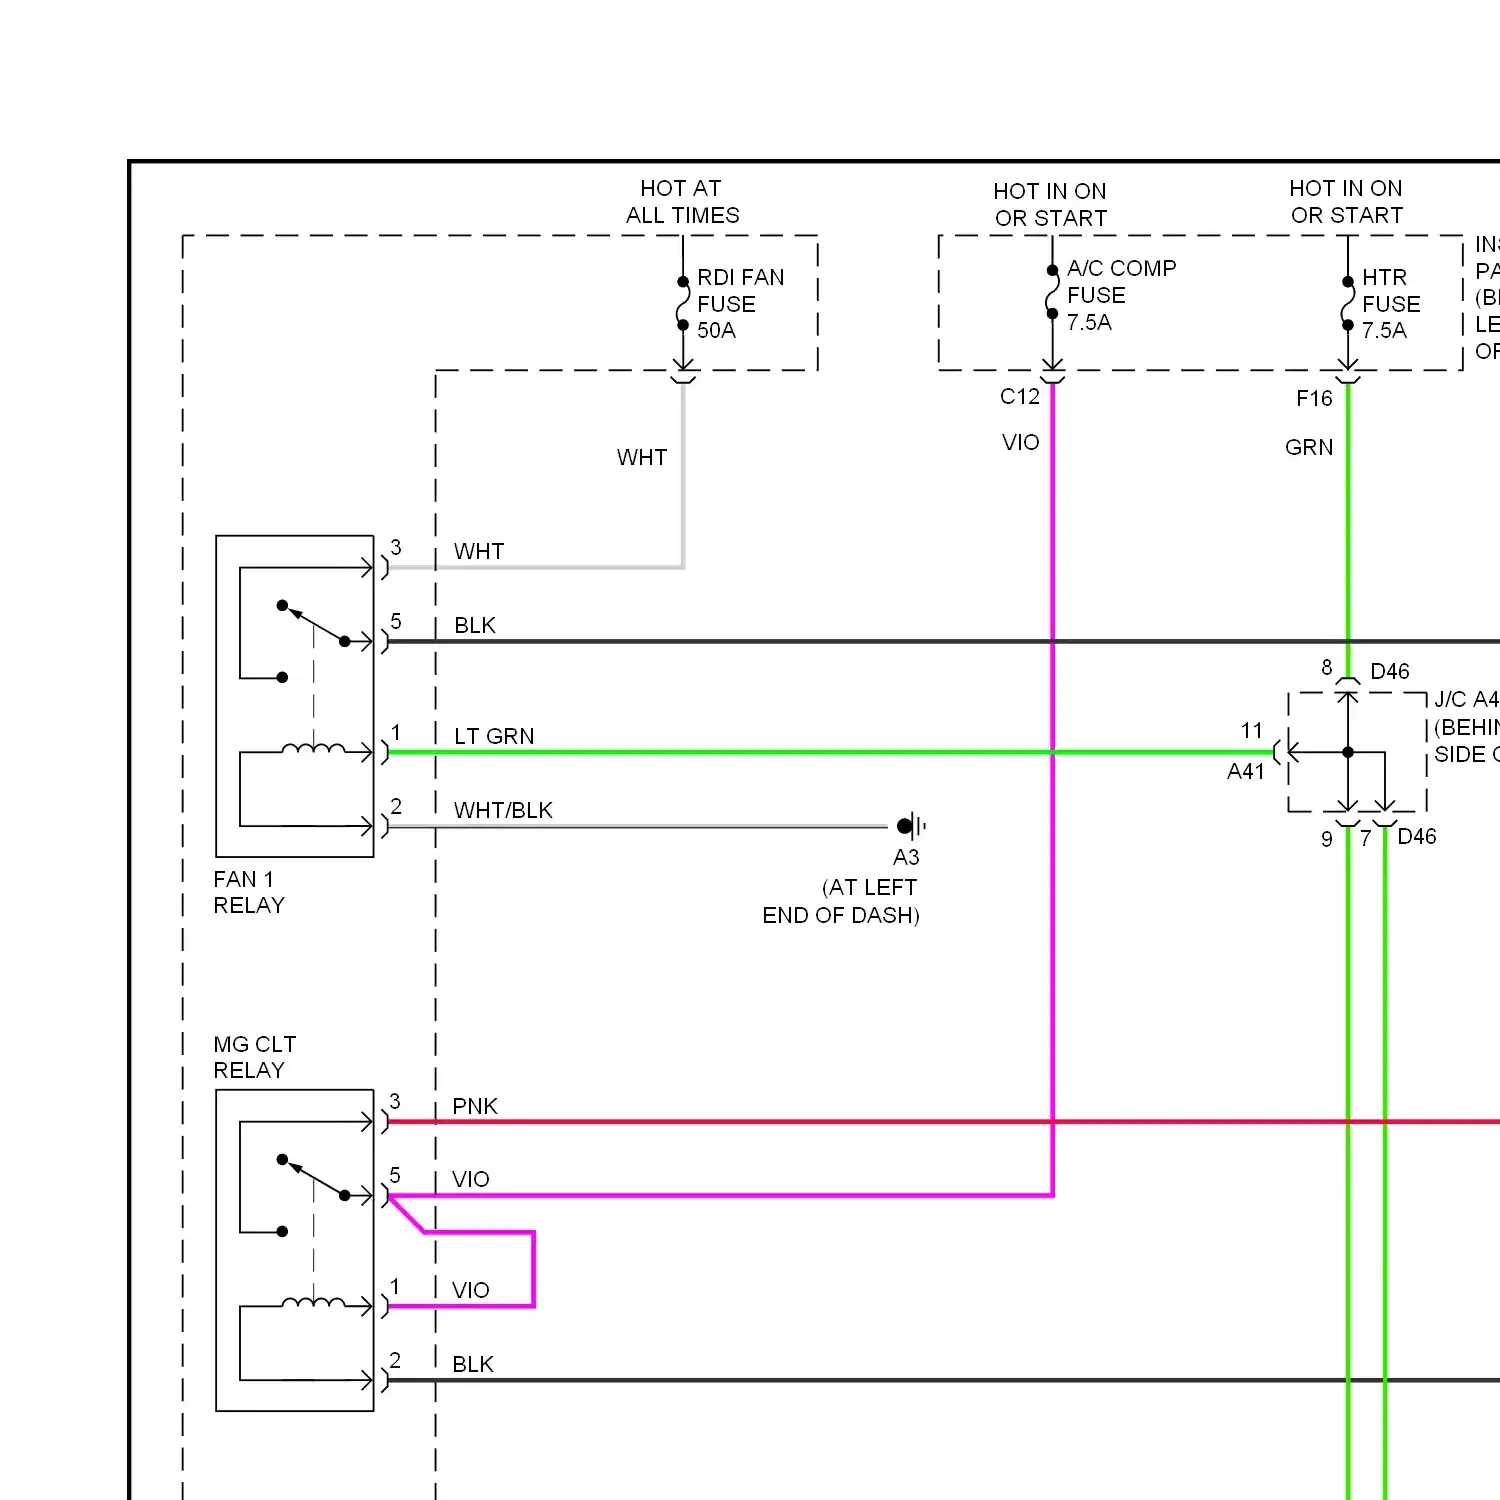Image resolution: width=1500 pixels, height=1500 pixels.
Task: Click the junction dot inside the J/C connector
Action: click(1348, 752)
